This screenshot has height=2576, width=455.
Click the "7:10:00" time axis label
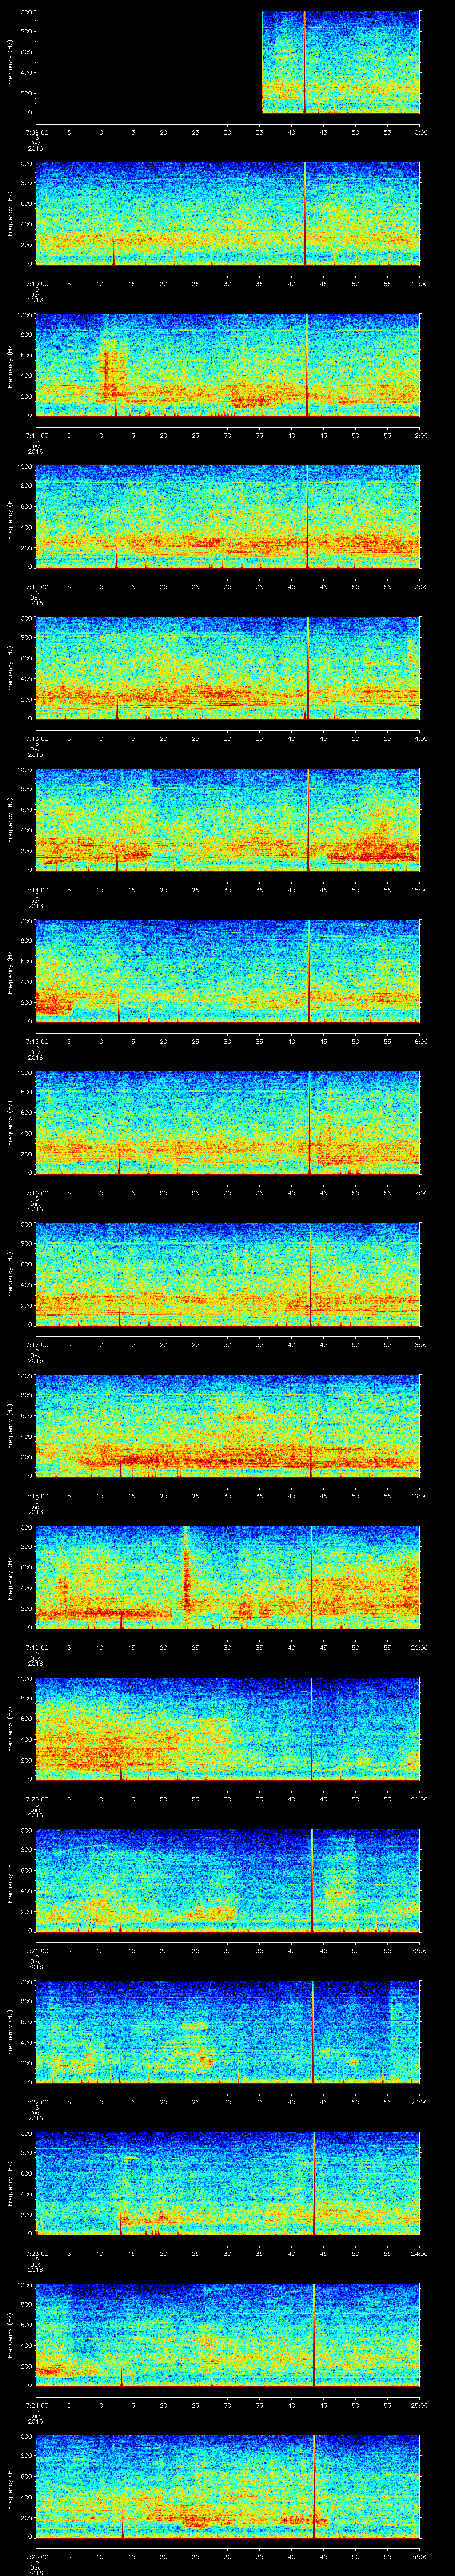tap(36, 284)
